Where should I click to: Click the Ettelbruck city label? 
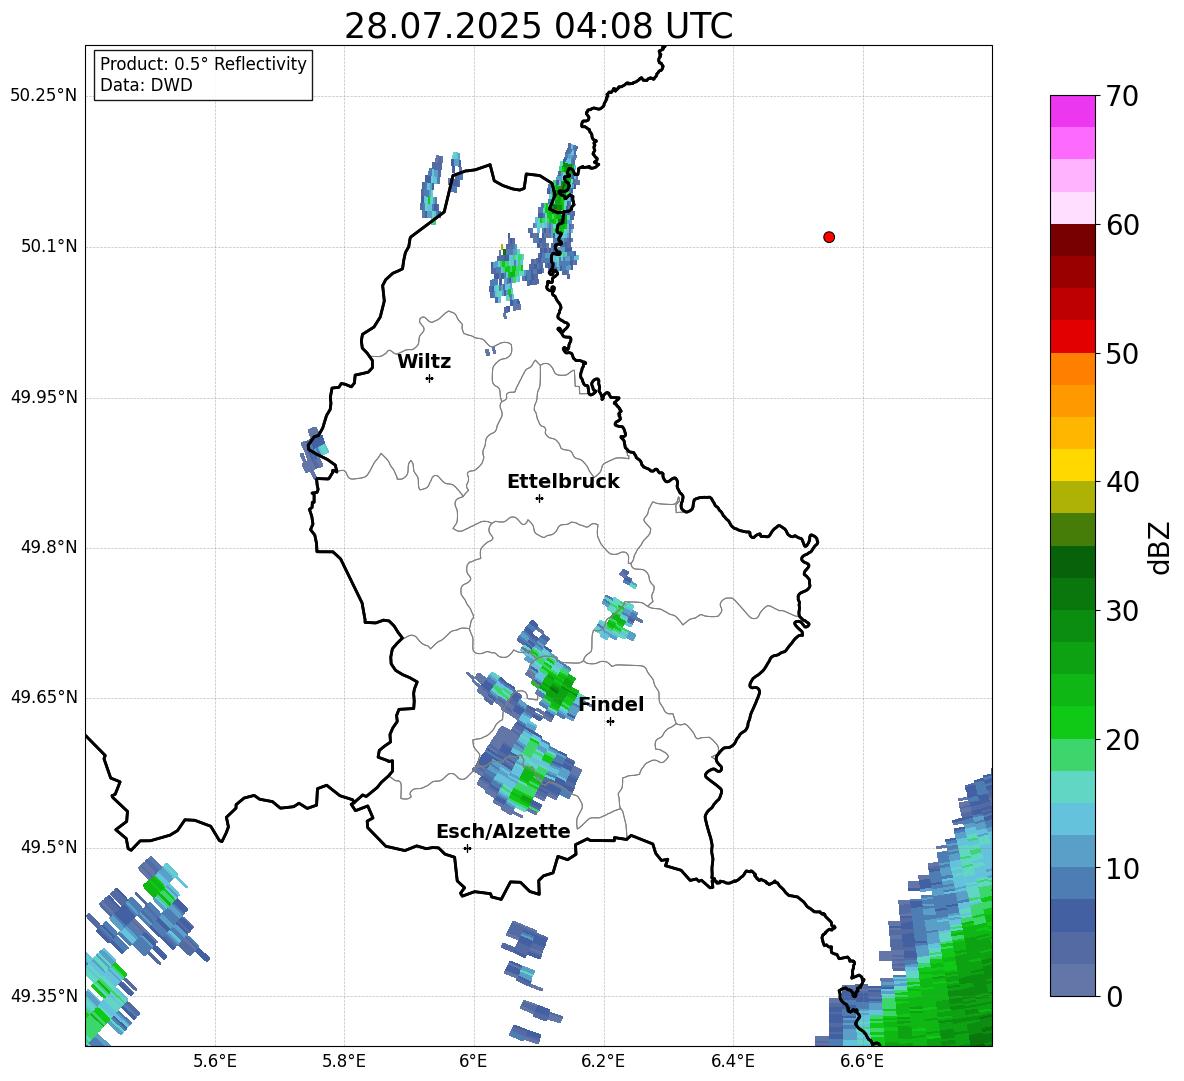pos(563,482)
